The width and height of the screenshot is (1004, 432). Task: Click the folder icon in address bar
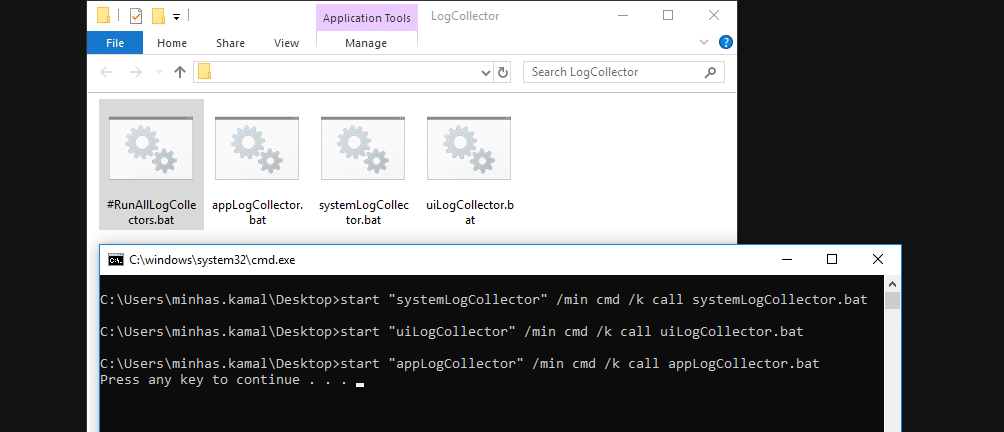[x=204, y=72]
